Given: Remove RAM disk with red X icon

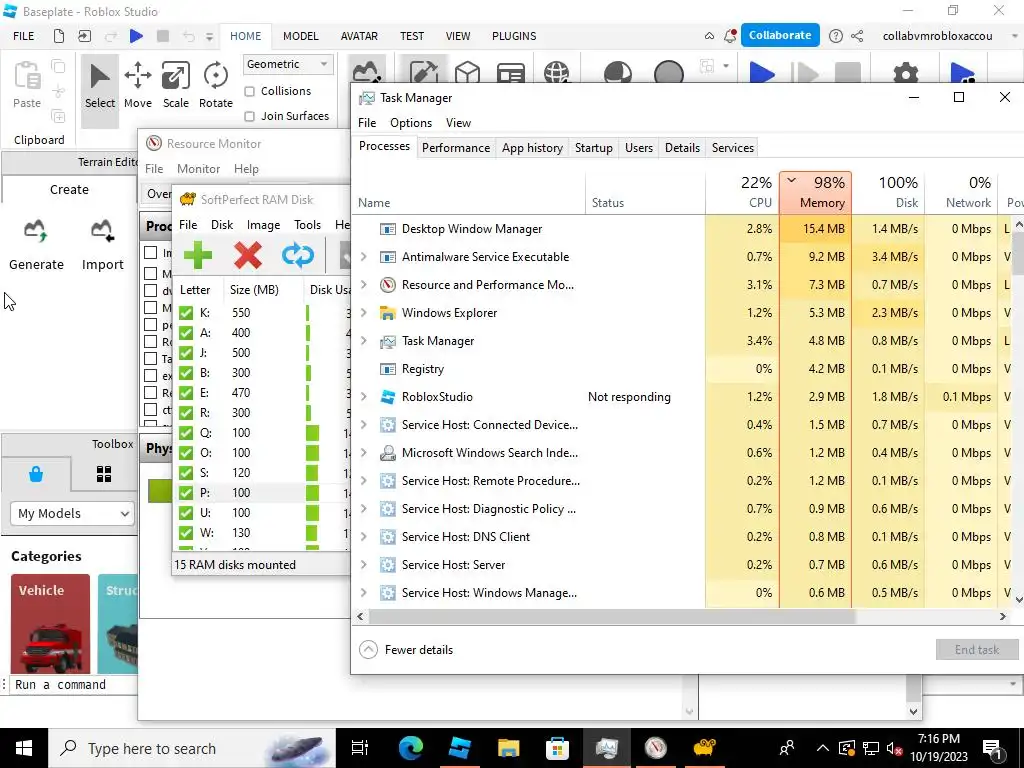Looking at the screenshot, I should (248, 255).
